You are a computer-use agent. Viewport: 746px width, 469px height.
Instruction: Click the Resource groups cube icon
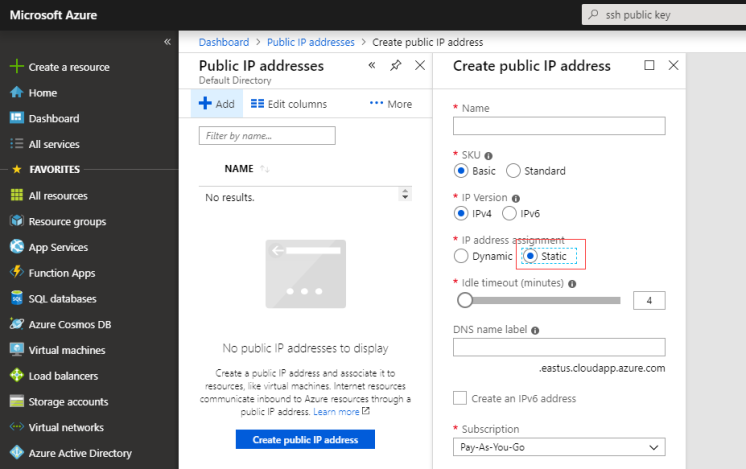(x=17, y=221)
